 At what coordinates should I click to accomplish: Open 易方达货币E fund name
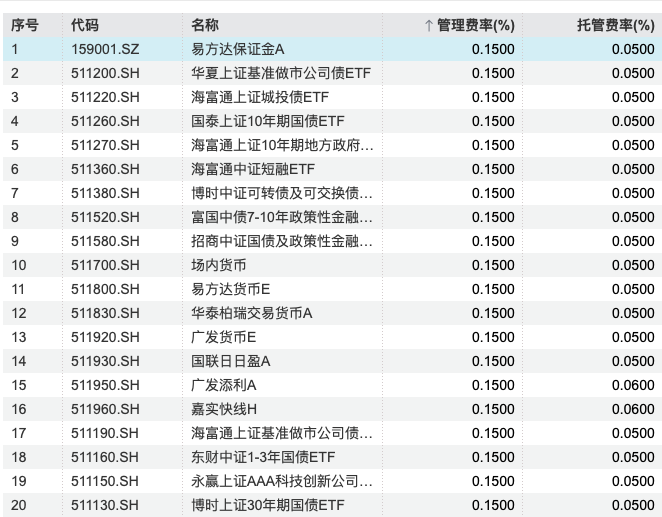[x=231, y=289]
